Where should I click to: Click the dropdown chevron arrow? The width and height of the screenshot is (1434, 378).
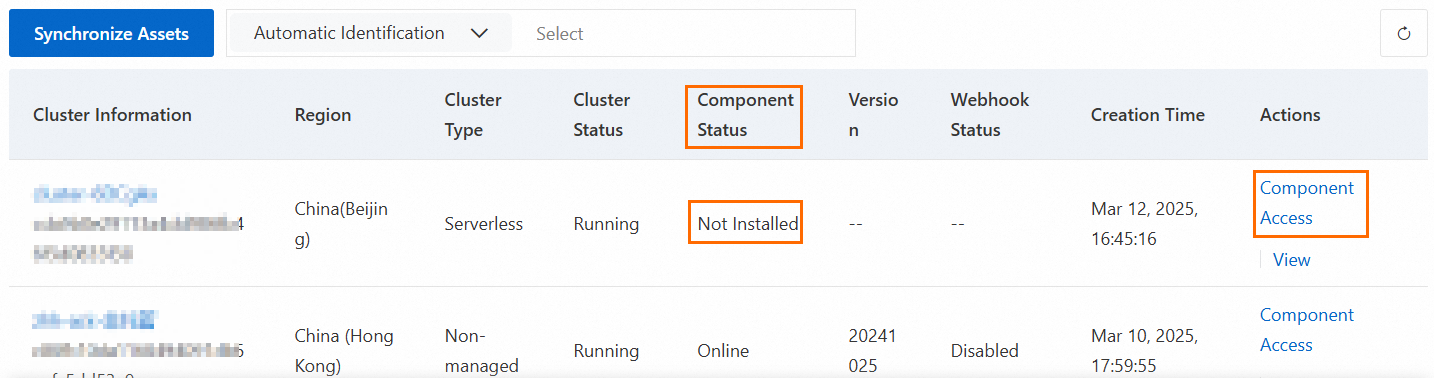pos(479,33)
